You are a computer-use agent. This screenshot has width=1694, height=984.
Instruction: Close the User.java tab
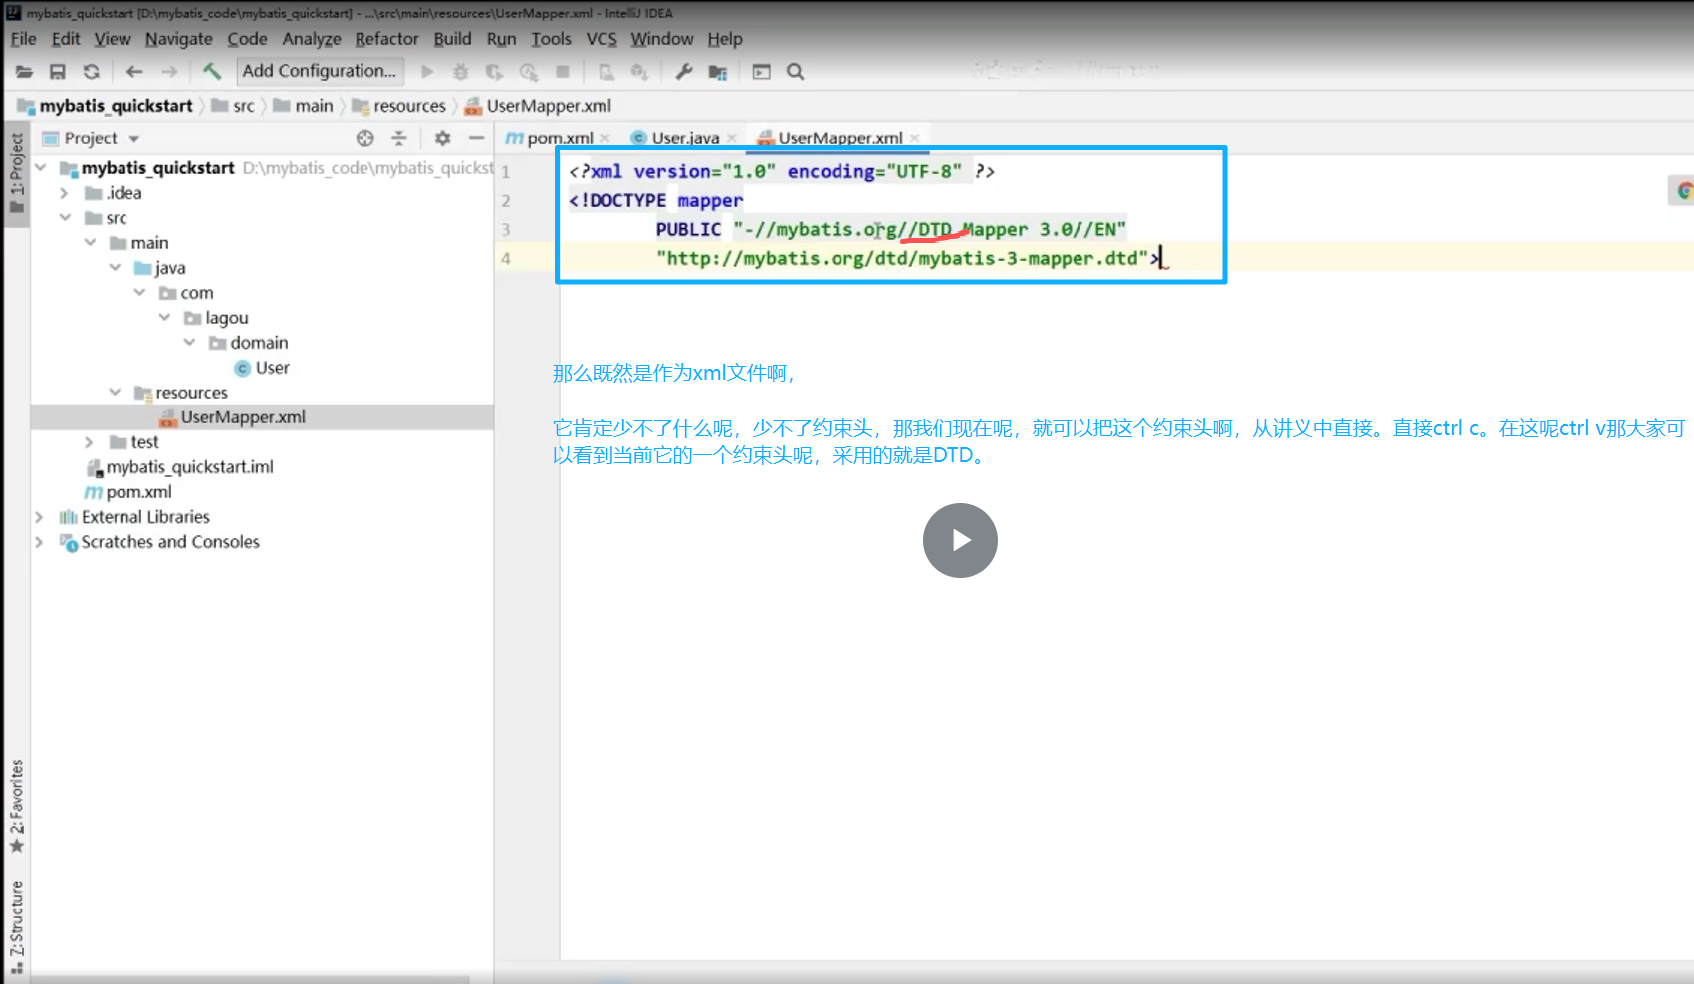tap(732, 138)
